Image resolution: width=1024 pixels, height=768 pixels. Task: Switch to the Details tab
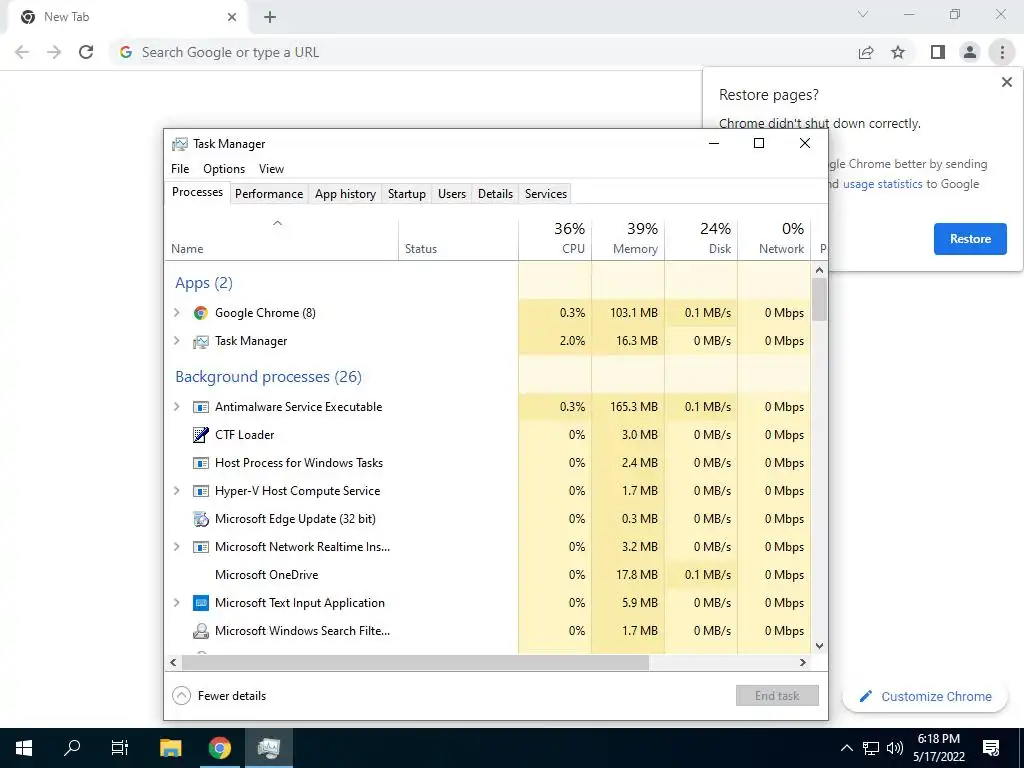tap(496, 194)
